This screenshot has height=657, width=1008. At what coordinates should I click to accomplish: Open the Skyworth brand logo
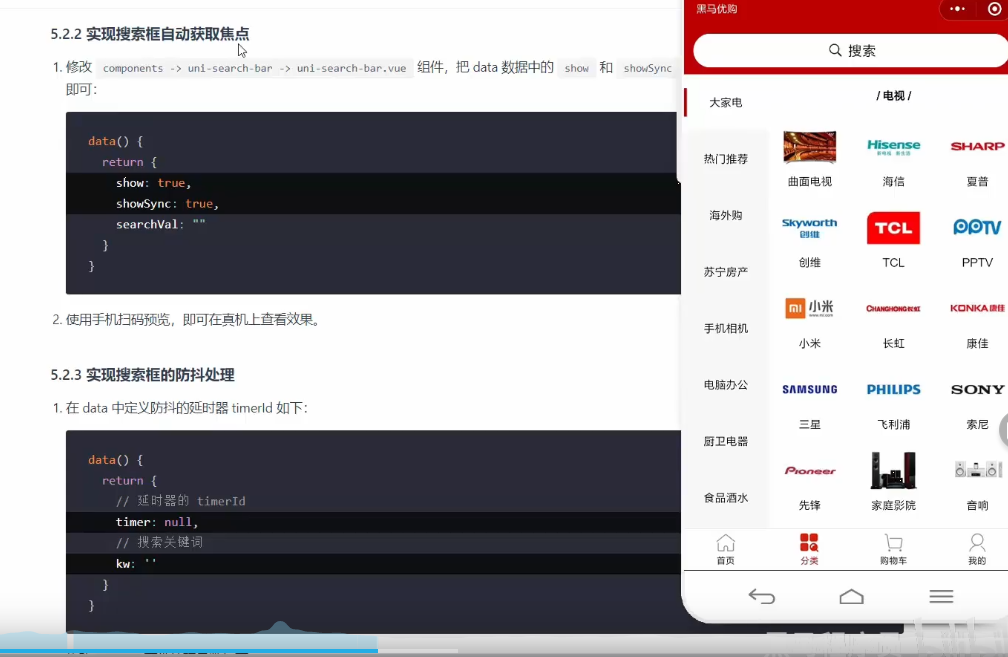pos(809,228)
